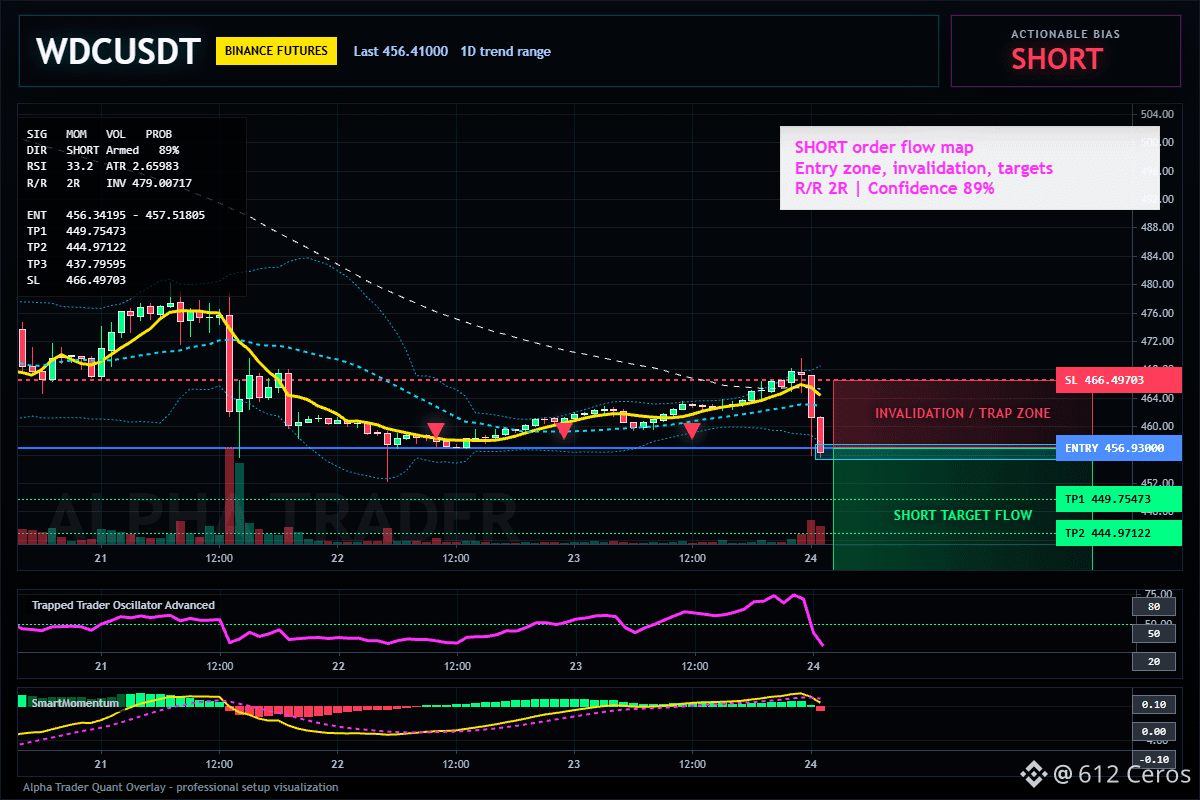Screen dimensions: 1200x800
Task: Click the SHORT TARGET FLOW label
Action: pos(962,516)
